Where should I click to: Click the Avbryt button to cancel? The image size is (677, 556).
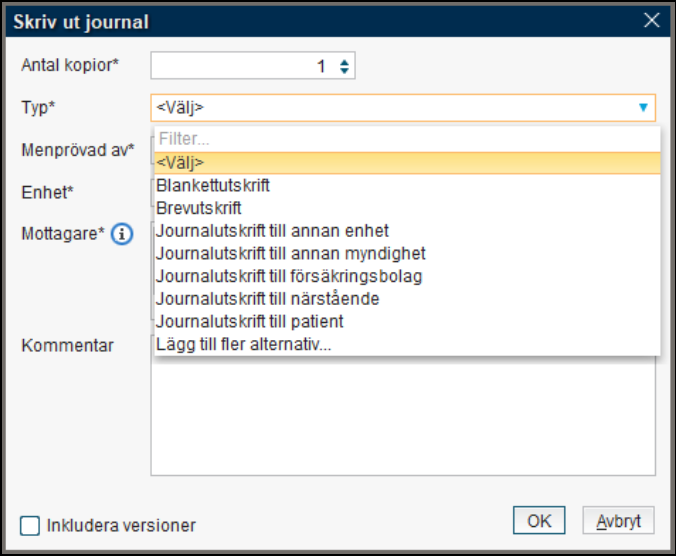tap(618, 521)
